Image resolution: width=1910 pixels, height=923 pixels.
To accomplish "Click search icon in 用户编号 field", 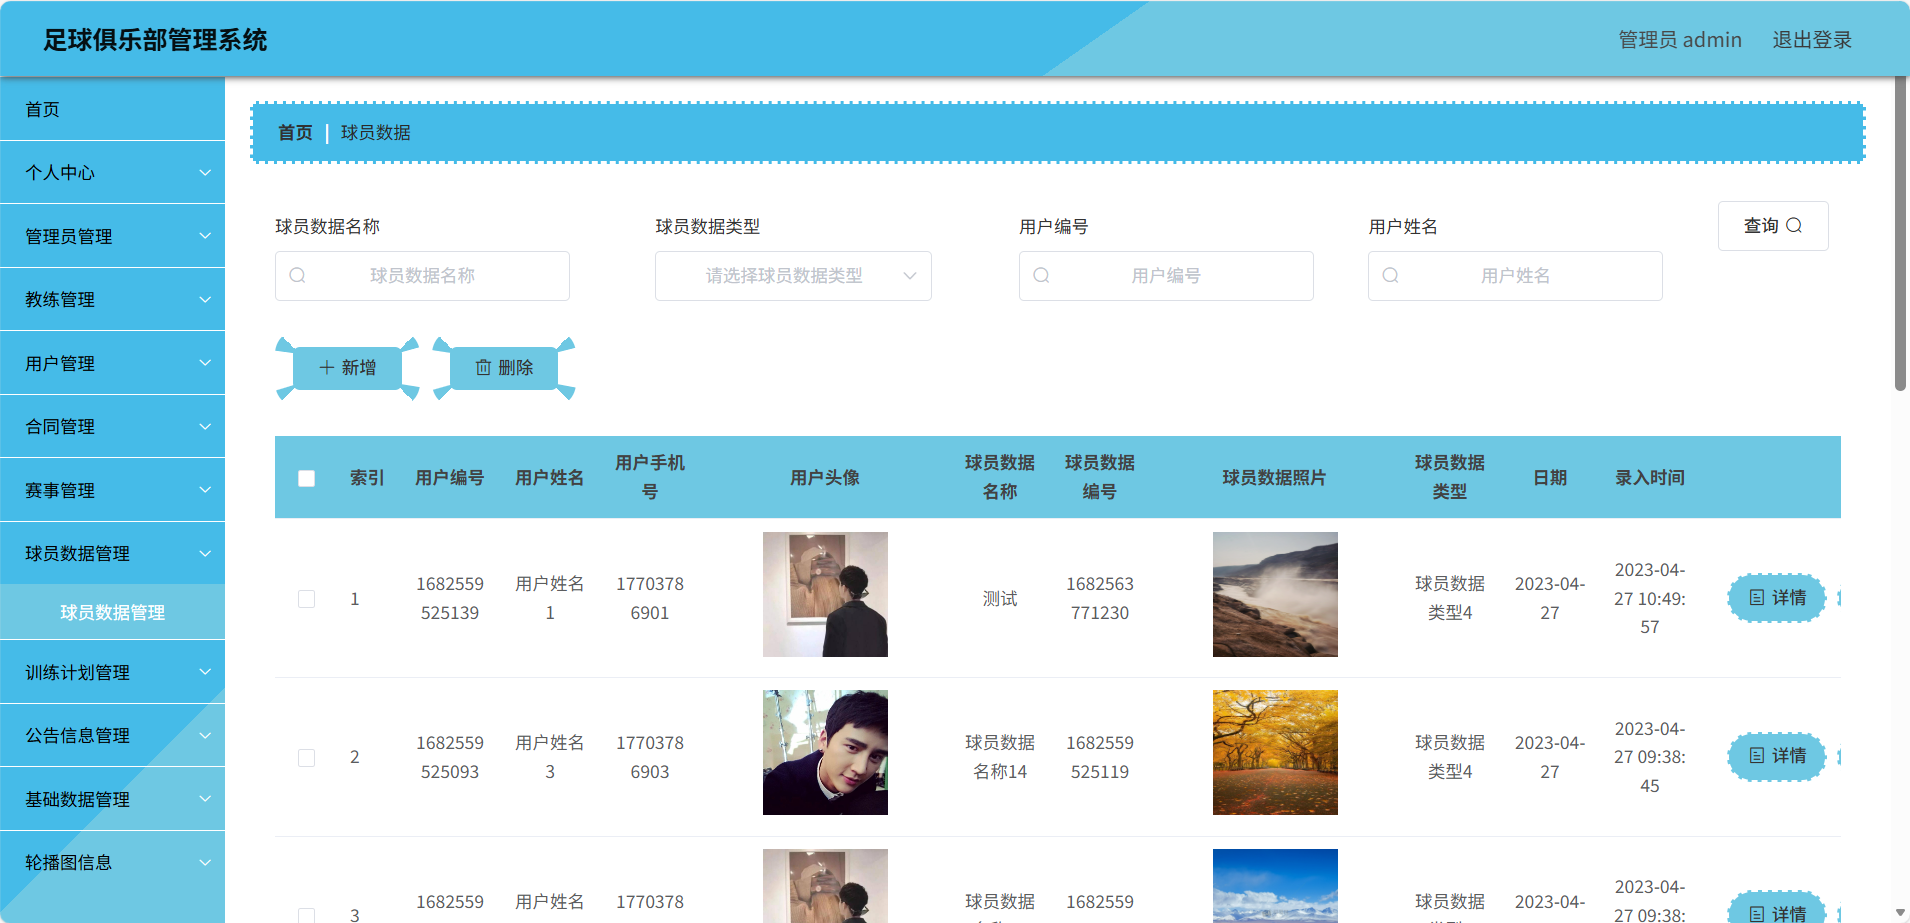I will (1041, 275).
